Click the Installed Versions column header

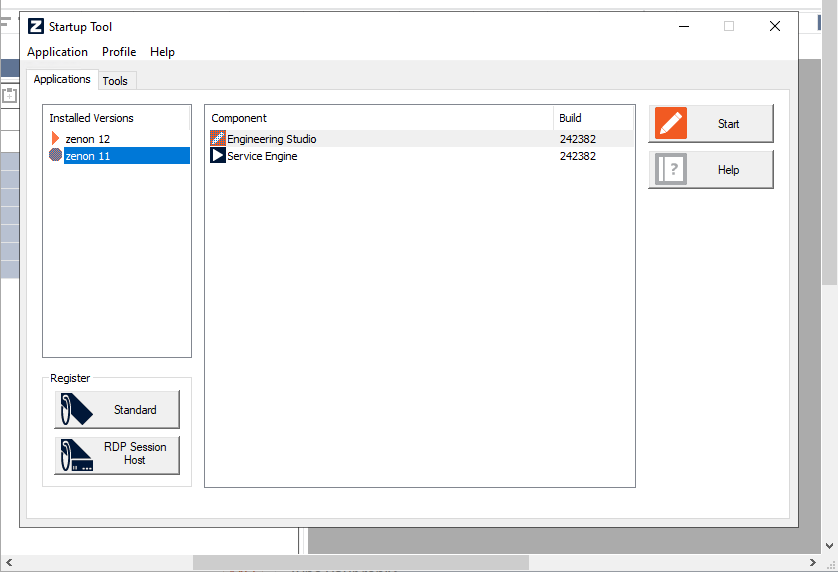117,118
